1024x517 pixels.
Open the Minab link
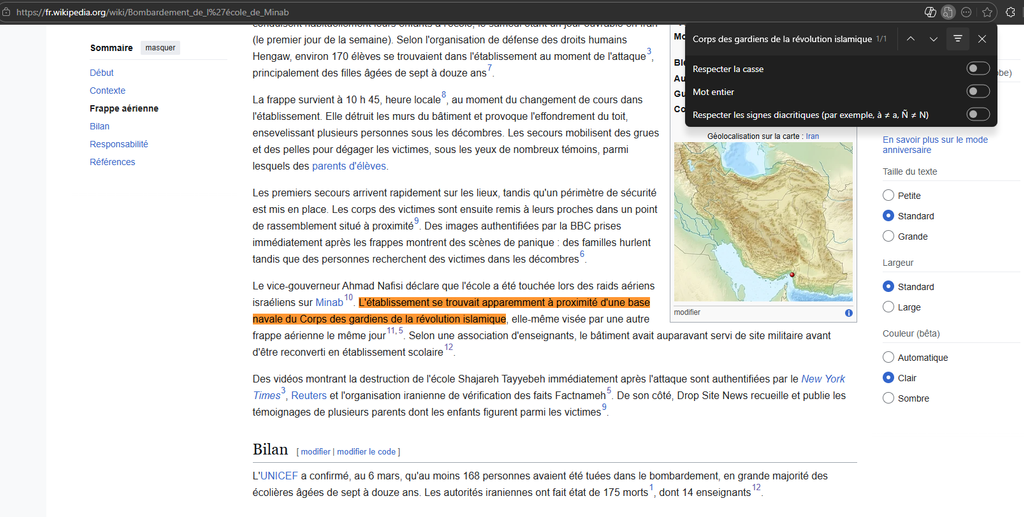click(x=329, y=302)
